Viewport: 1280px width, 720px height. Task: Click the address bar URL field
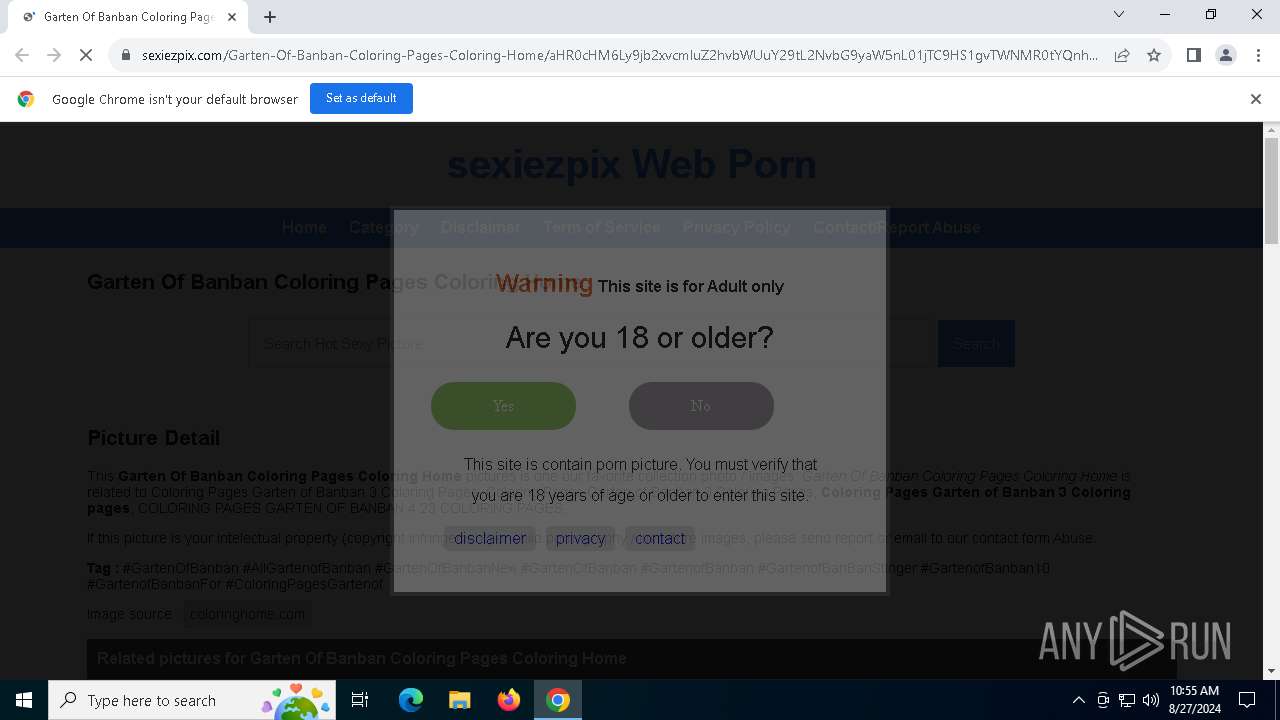click(620, 55)
